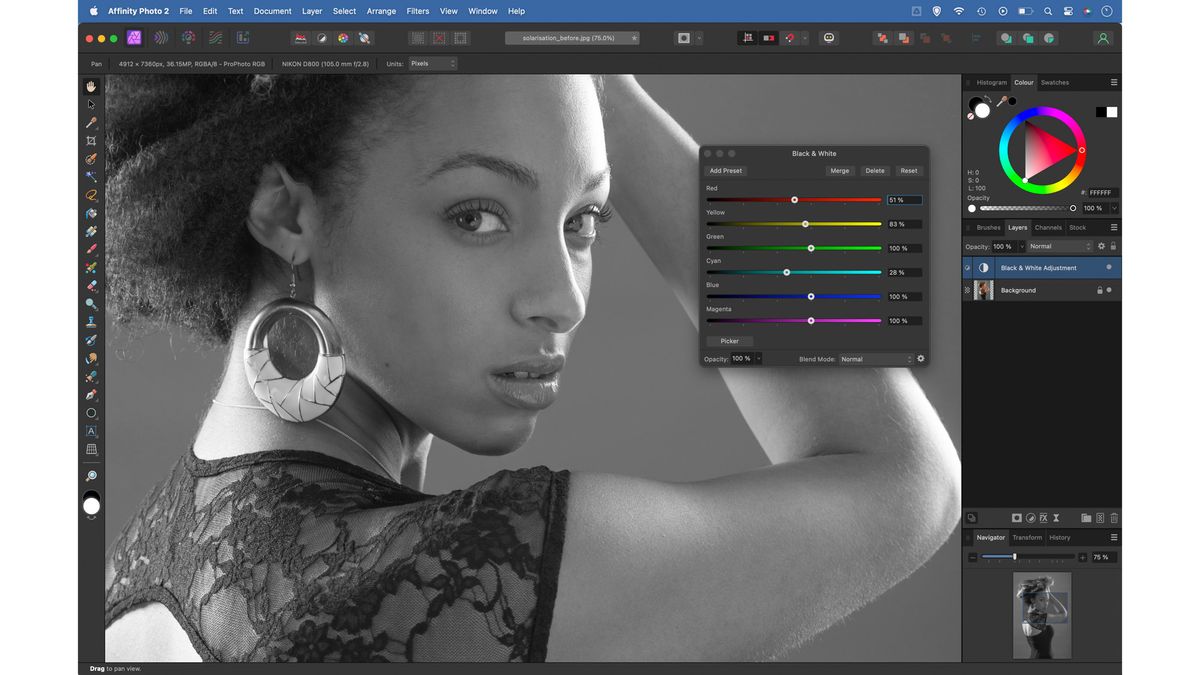
Task: Reset the Black & White adjustment
Action: [908, 170]
